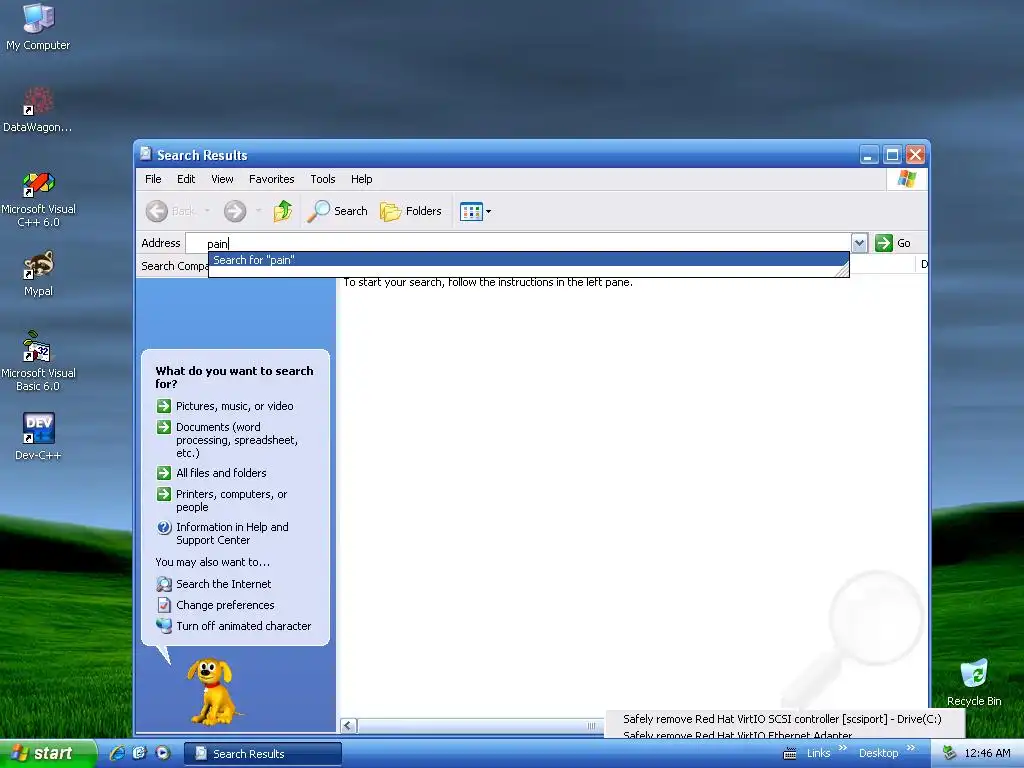Open Windows Media Player Quick Launch icon
This screenshot has height=768, width=1024.
(163, 753)
